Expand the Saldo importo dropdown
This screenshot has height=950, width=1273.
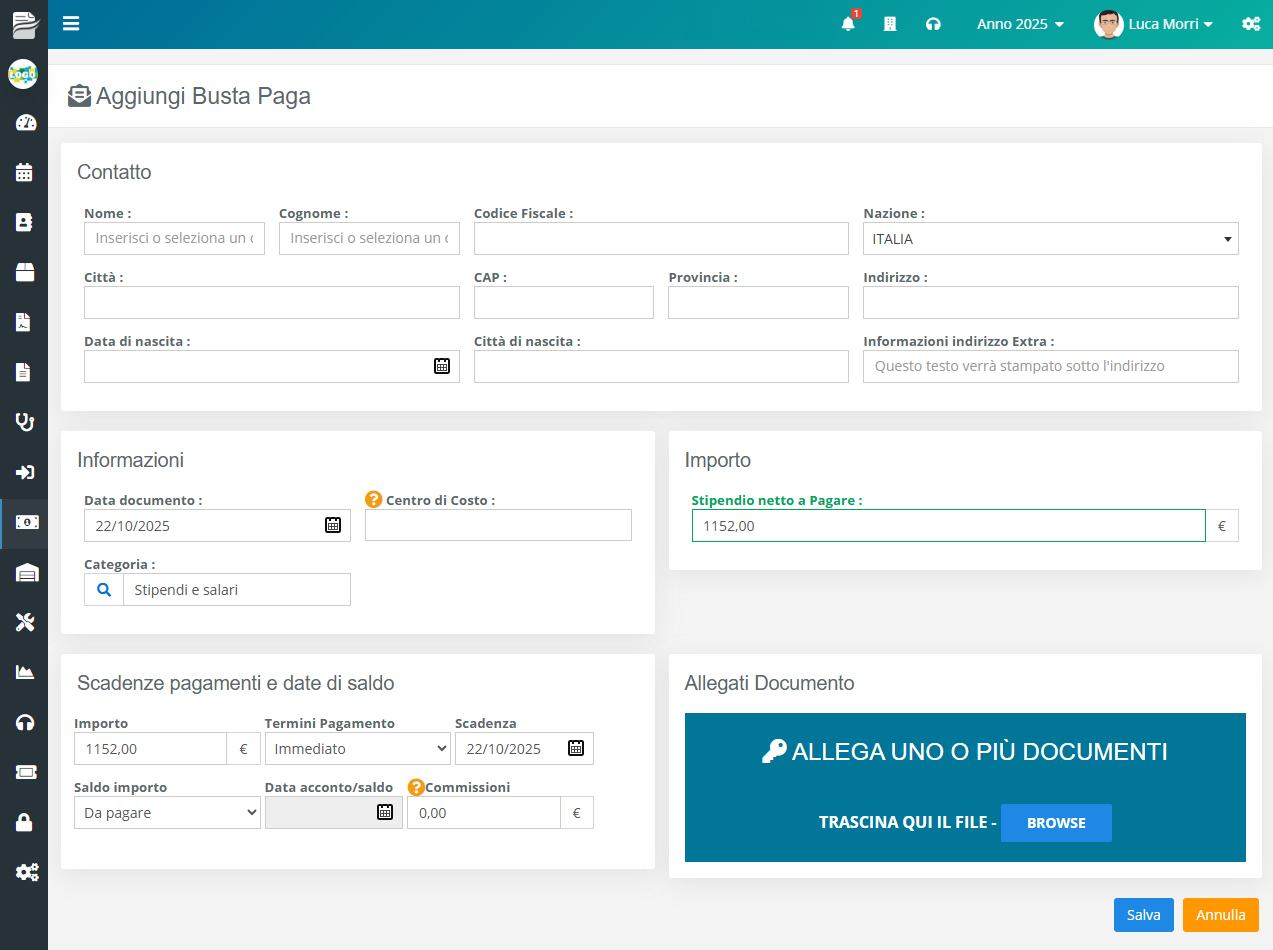[x=167, y=813]
